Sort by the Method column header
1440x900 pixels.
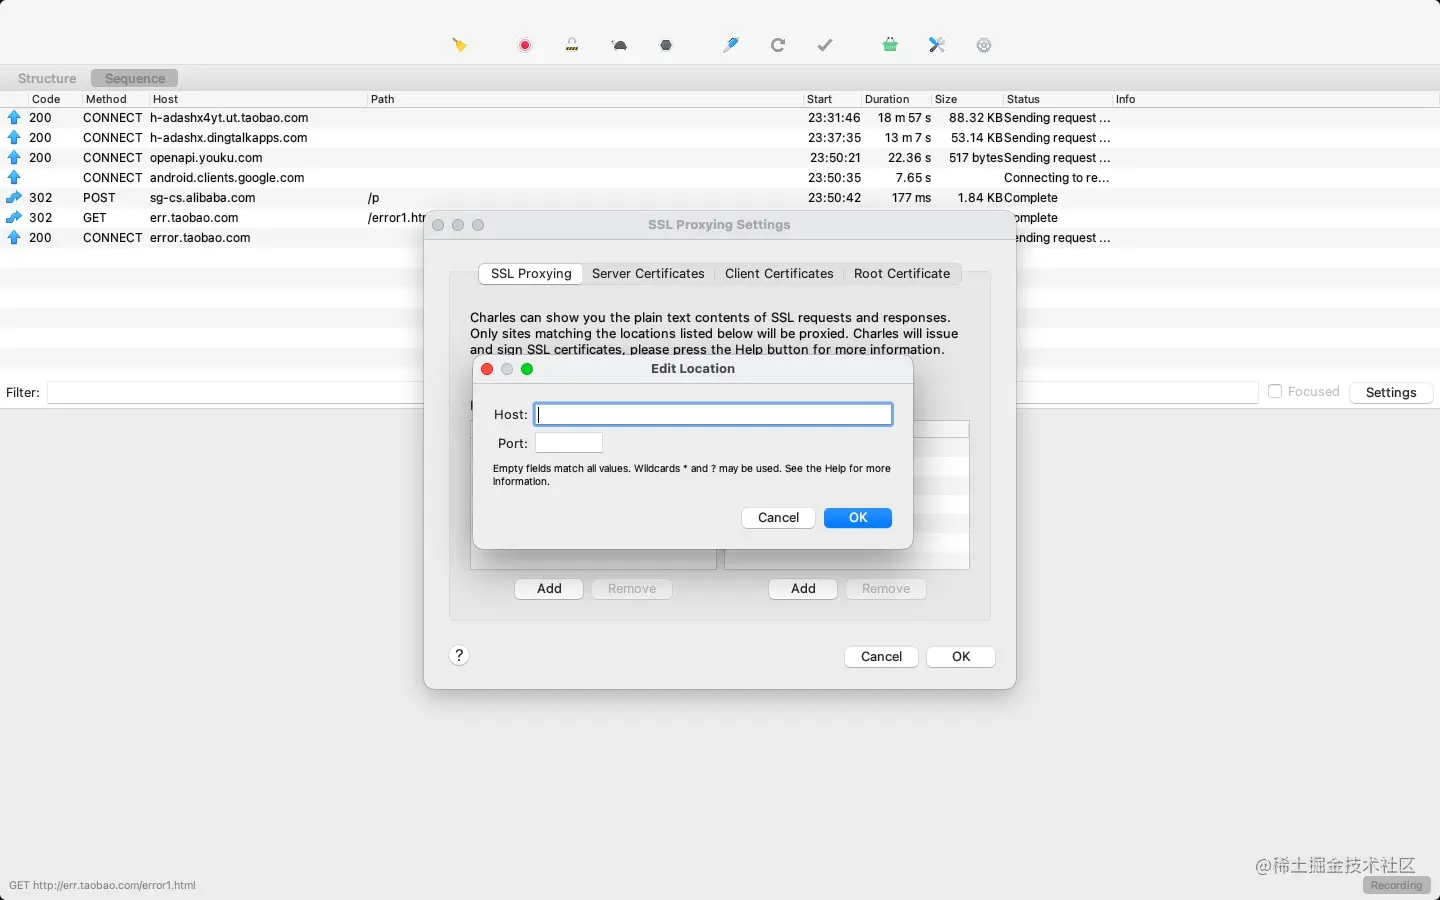106,99
